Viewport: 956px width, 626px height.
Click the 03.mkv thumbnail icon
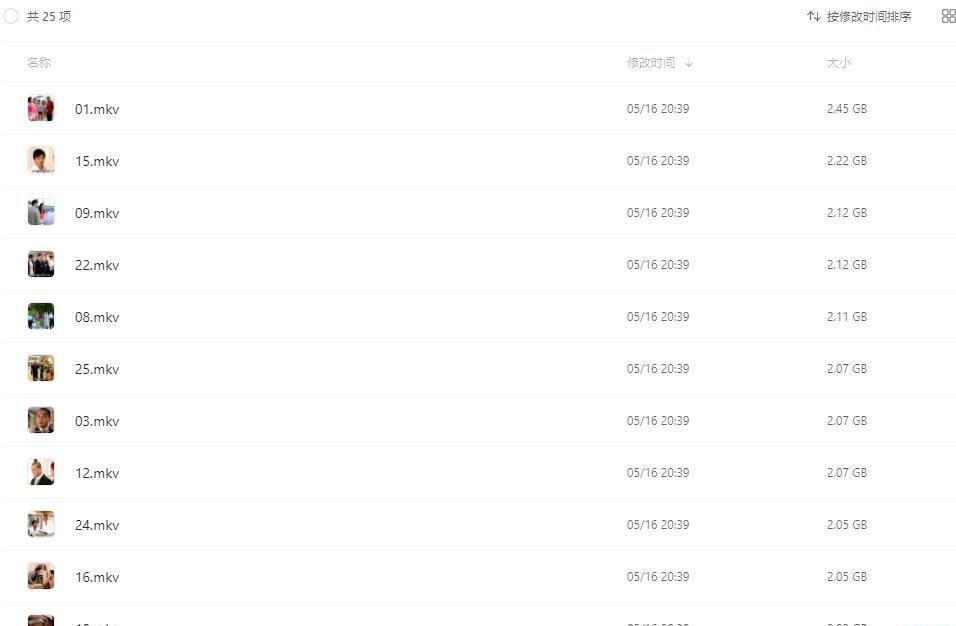pyautogui.click(x=41, y=420)
